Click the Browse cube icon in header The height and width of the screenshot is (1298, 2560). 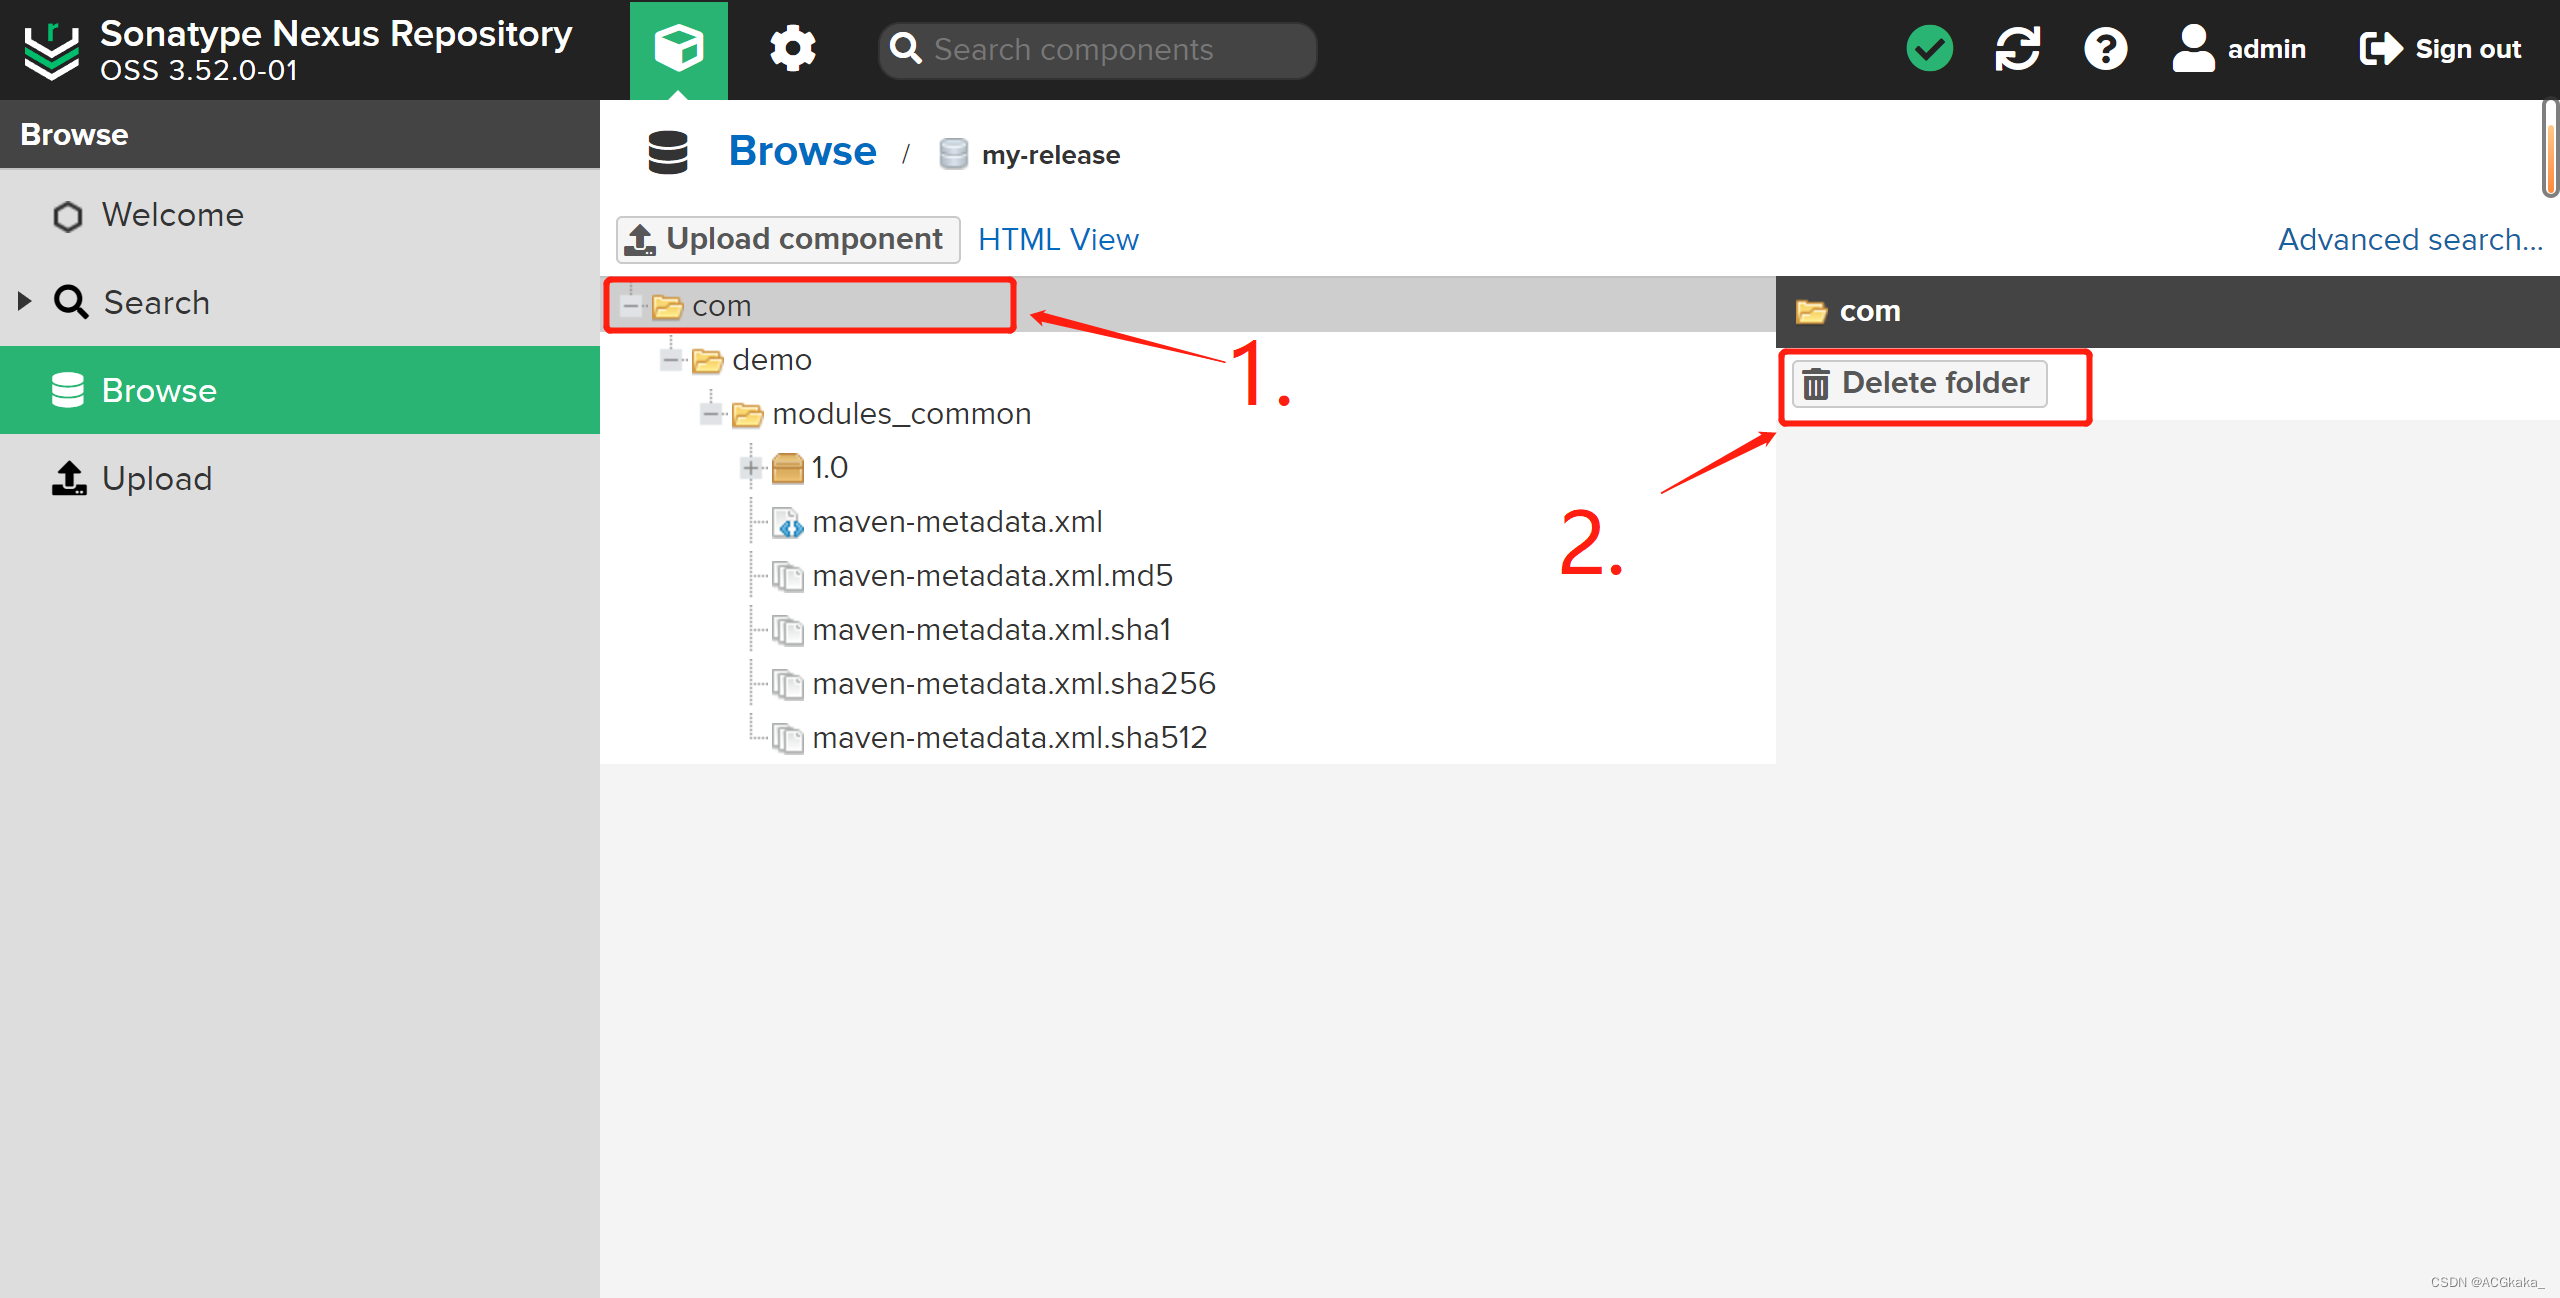(678, 48)
